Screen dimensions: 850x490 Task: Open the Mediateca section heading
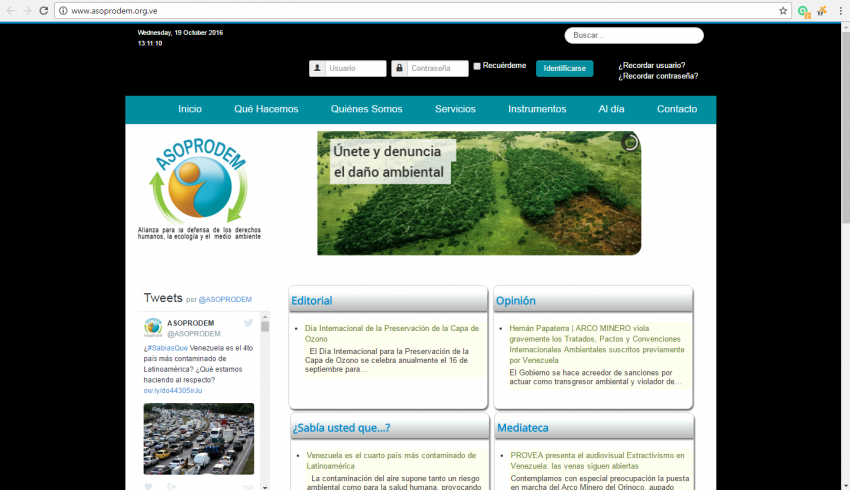click(x=523, y=428)
